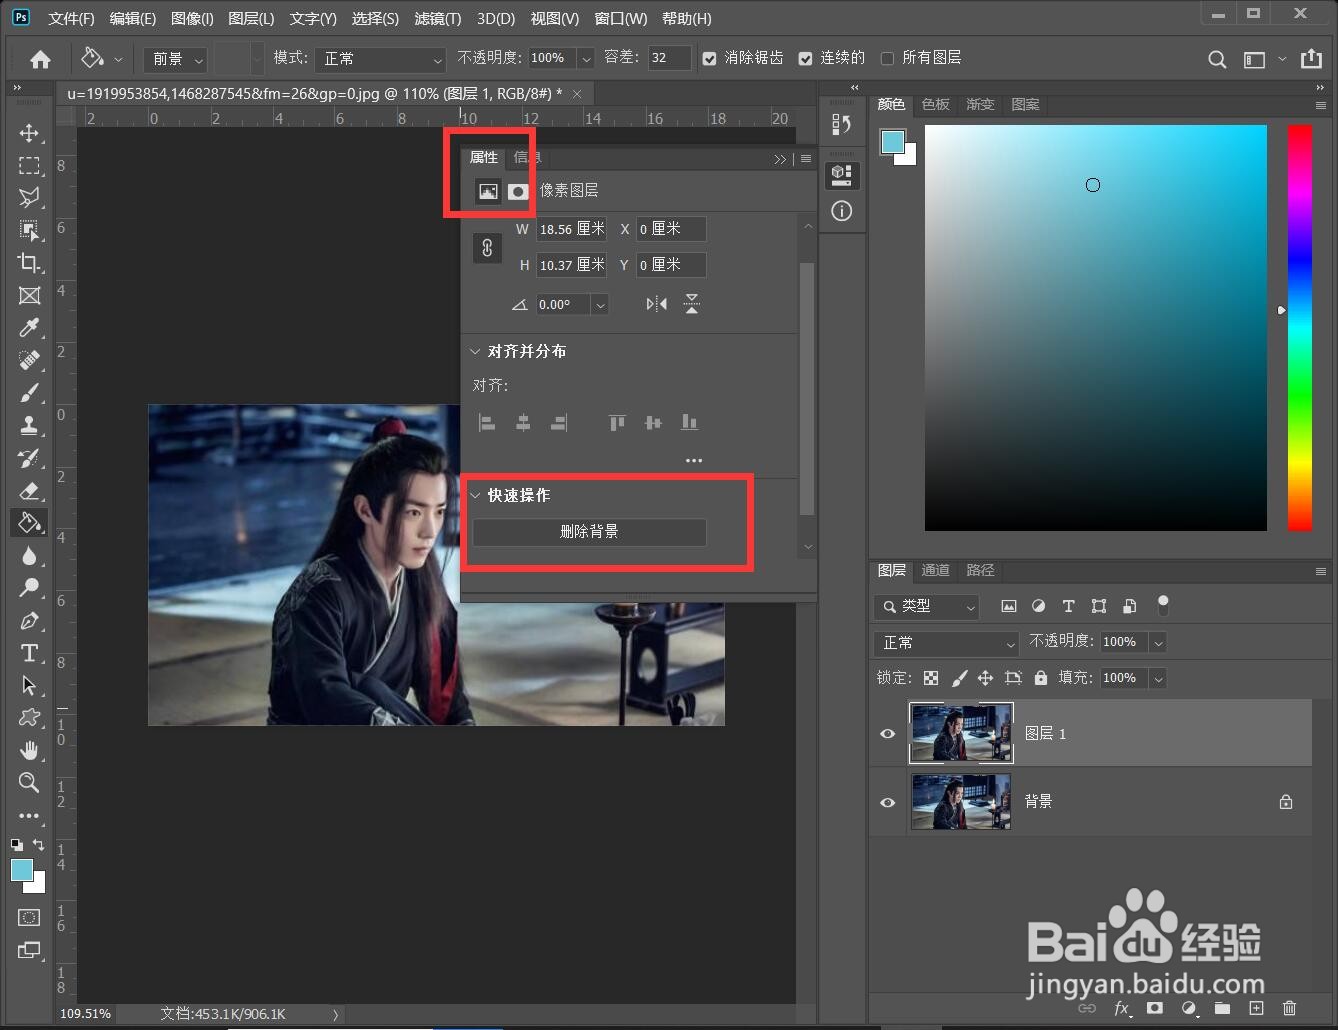The height and width of the screenshot is (1030, 1338).
Task: Select the Pen tool
Action: pyautogui.click(x=29, y=621)
